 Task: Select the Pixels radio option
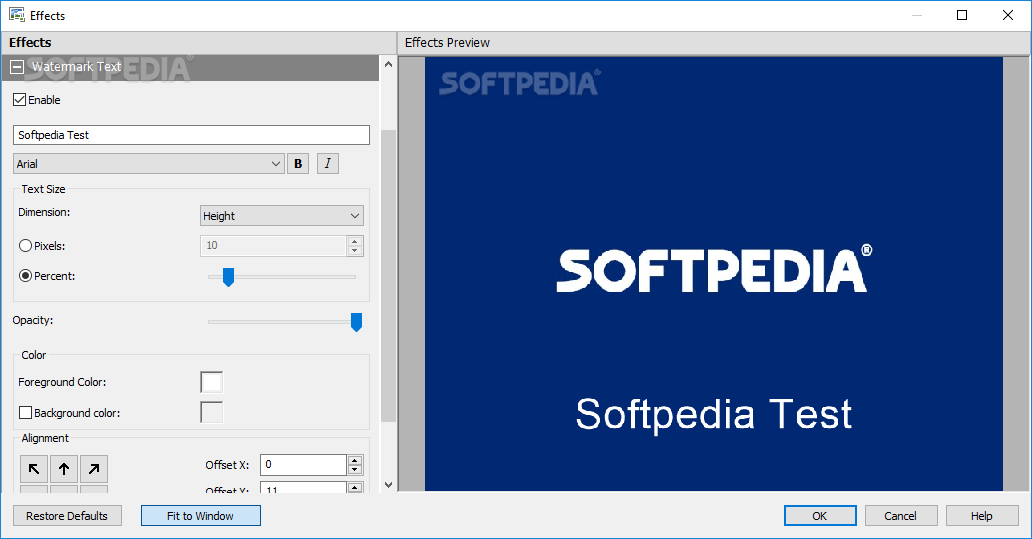pyautogui.click(x=26, y=245)
